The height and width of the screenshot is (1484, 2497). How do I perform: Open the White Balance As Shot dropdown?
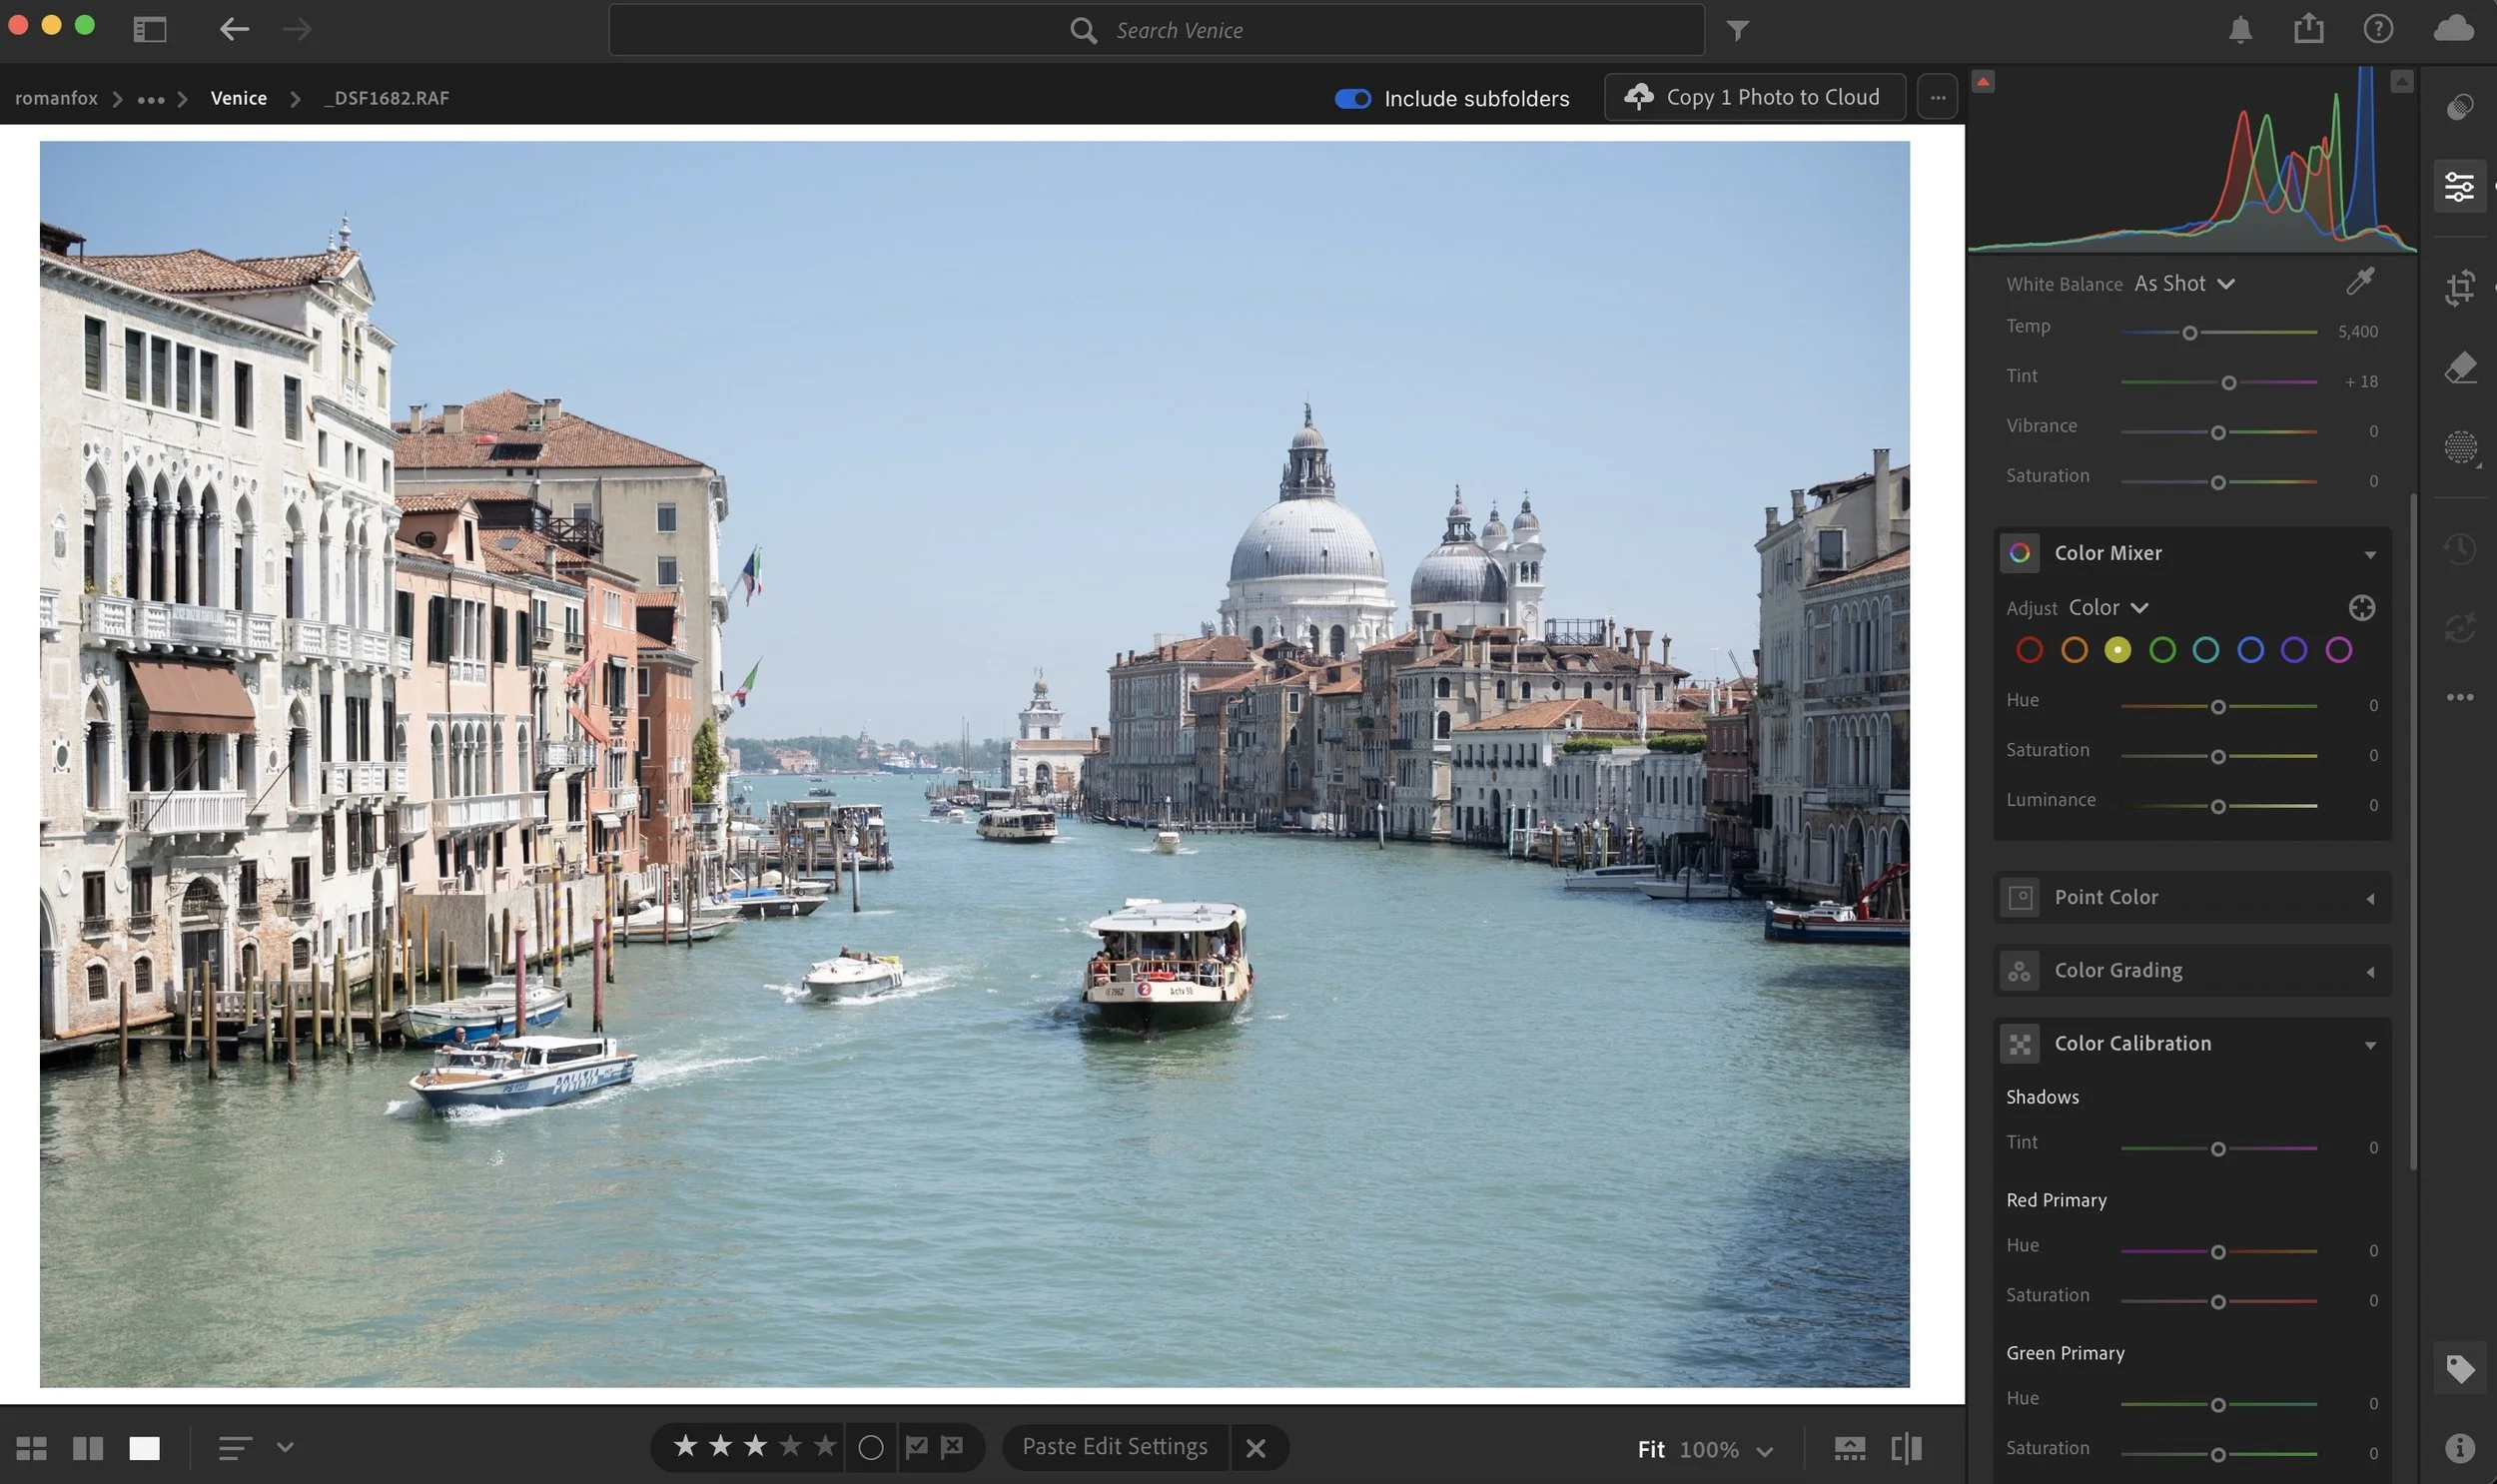pyautogui.click(x=2183, y=284)
